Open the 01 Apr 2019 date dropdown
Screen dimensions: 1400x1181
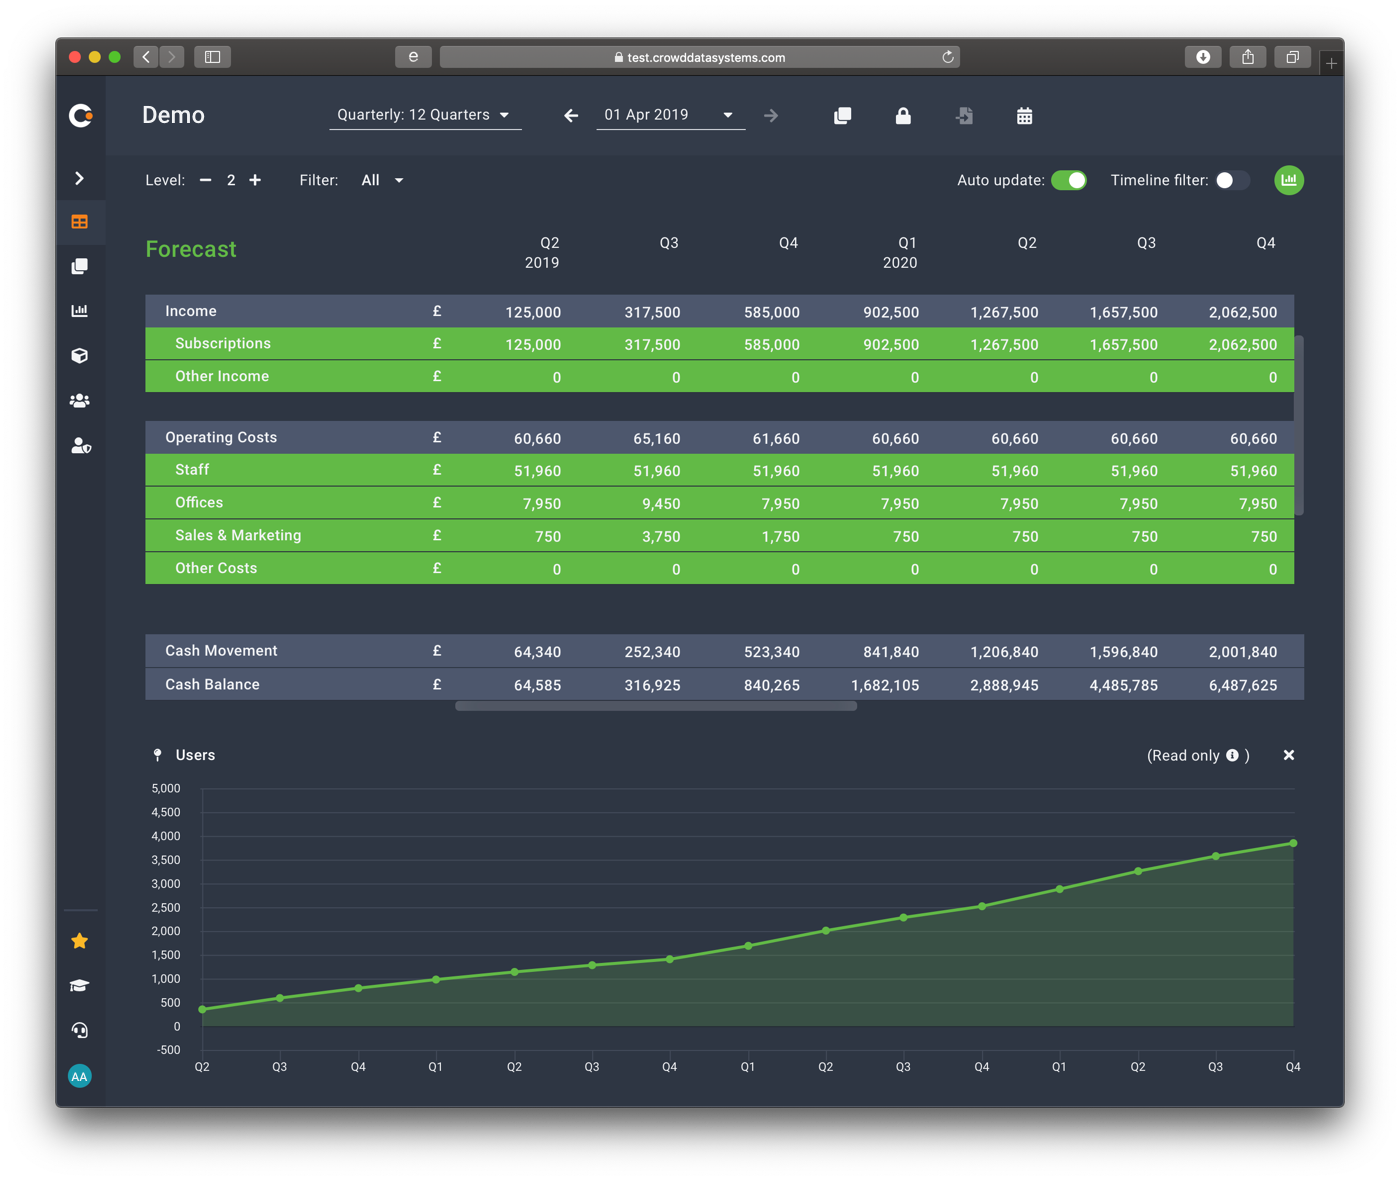pyautogui.click(x=670, y=114)
